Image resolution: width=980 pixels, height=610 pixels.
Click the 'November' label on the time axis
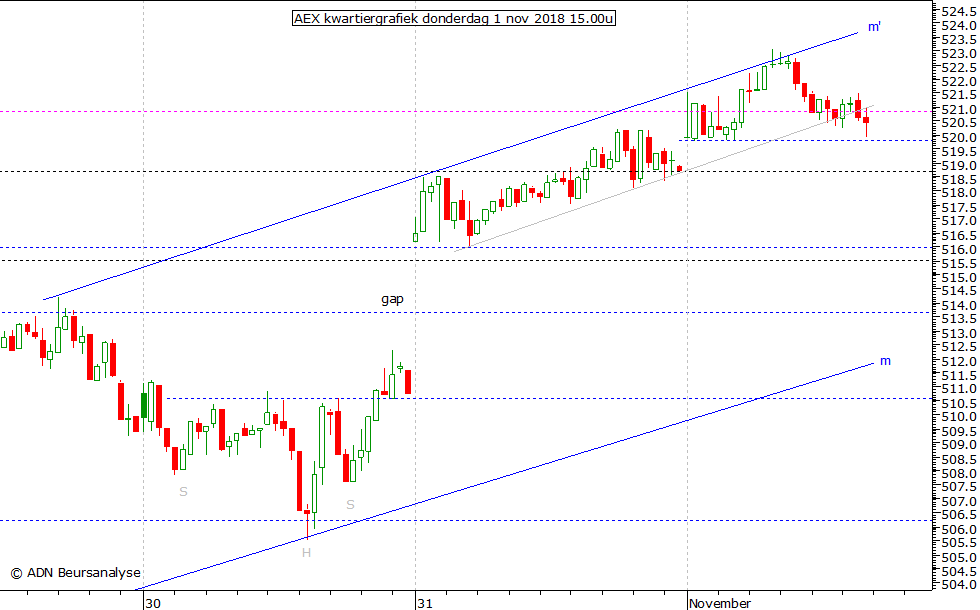pos(719,603)
